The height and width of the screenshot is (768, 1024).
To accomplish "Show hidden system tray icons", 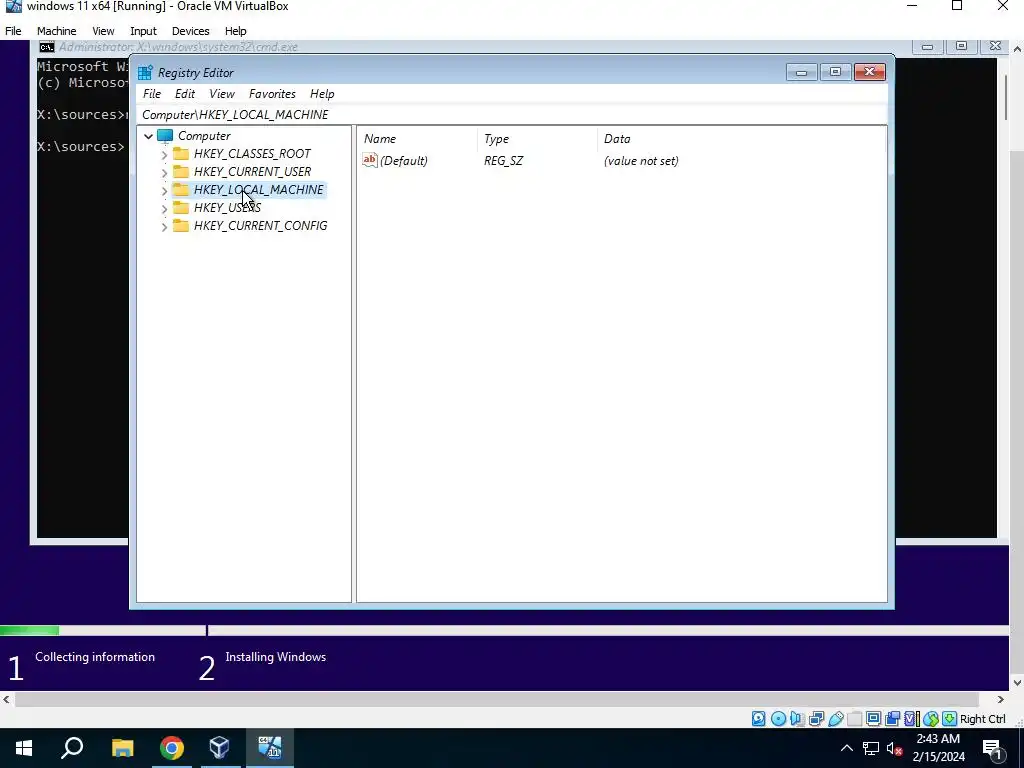I will pyautogui.click(x=846, y=748).
